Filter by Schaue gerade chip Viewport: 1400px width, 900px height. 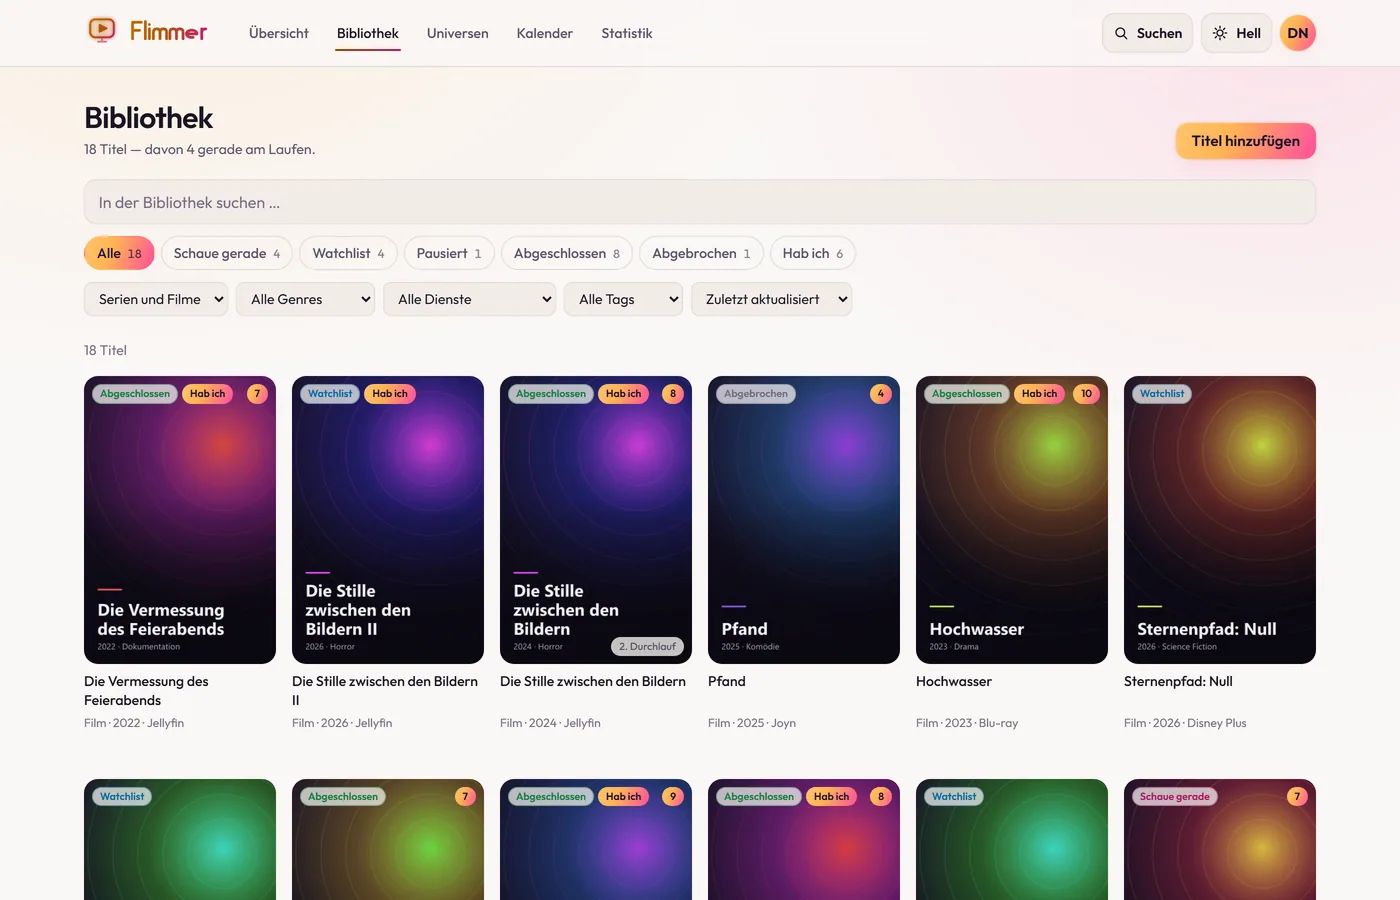[x=227, y=253]
